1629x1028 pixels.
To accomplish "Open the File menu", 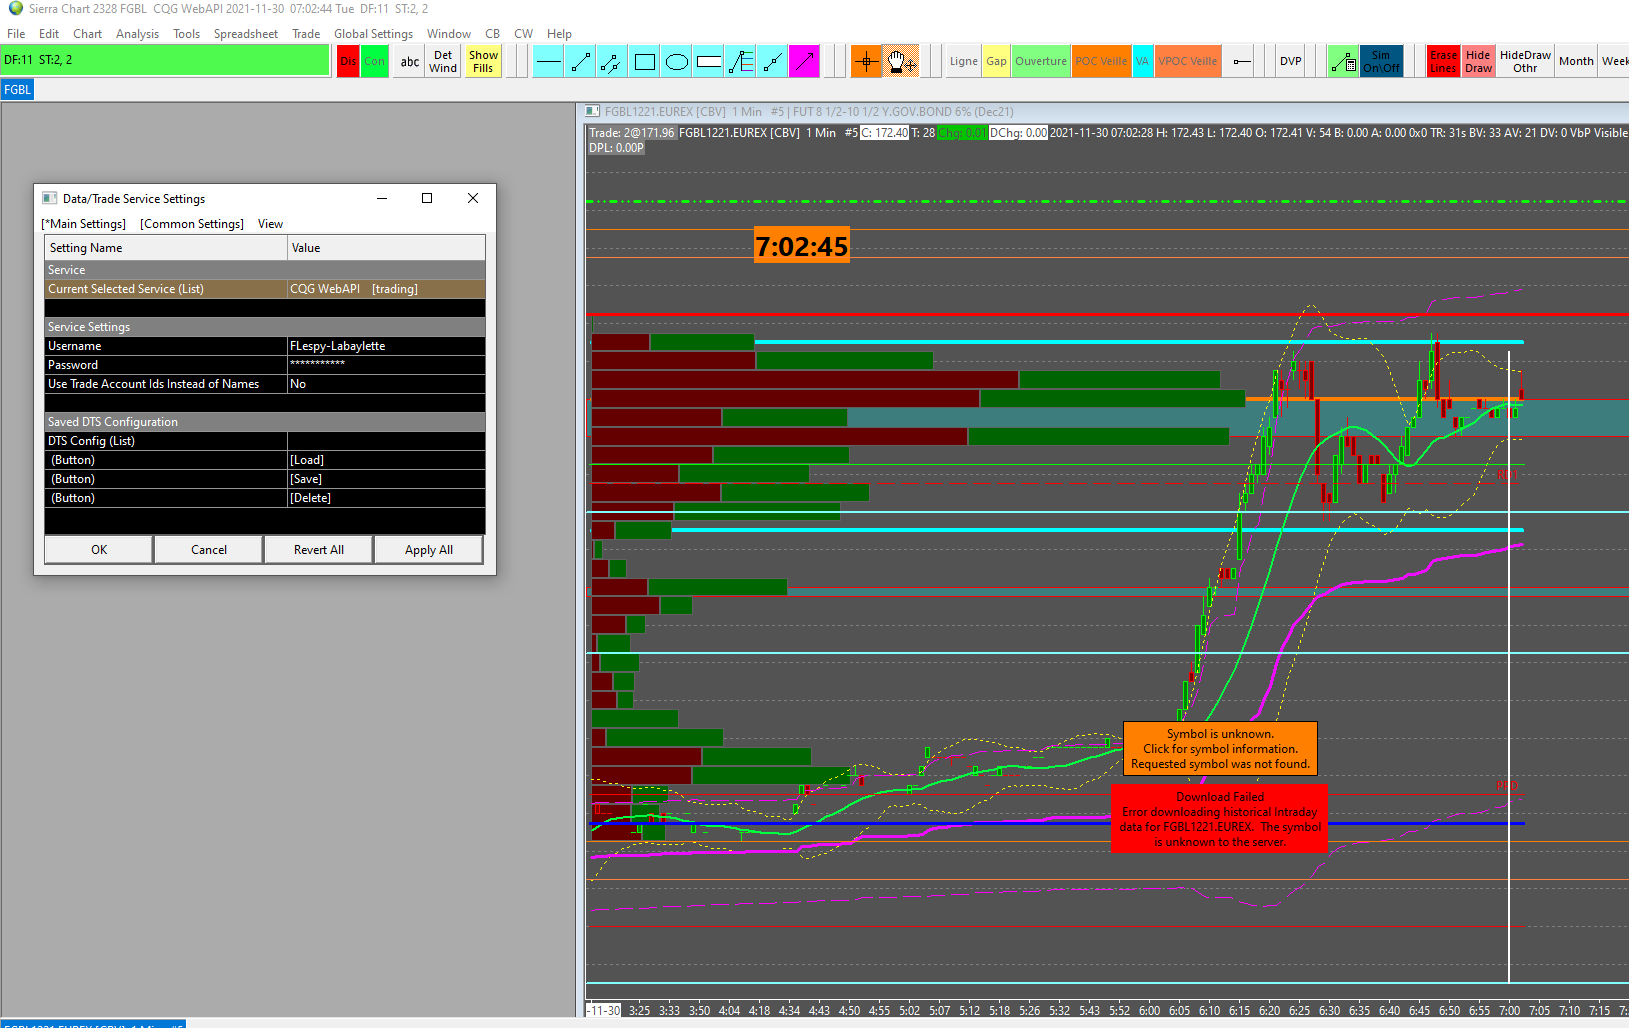I will click(x=16, y=34).
